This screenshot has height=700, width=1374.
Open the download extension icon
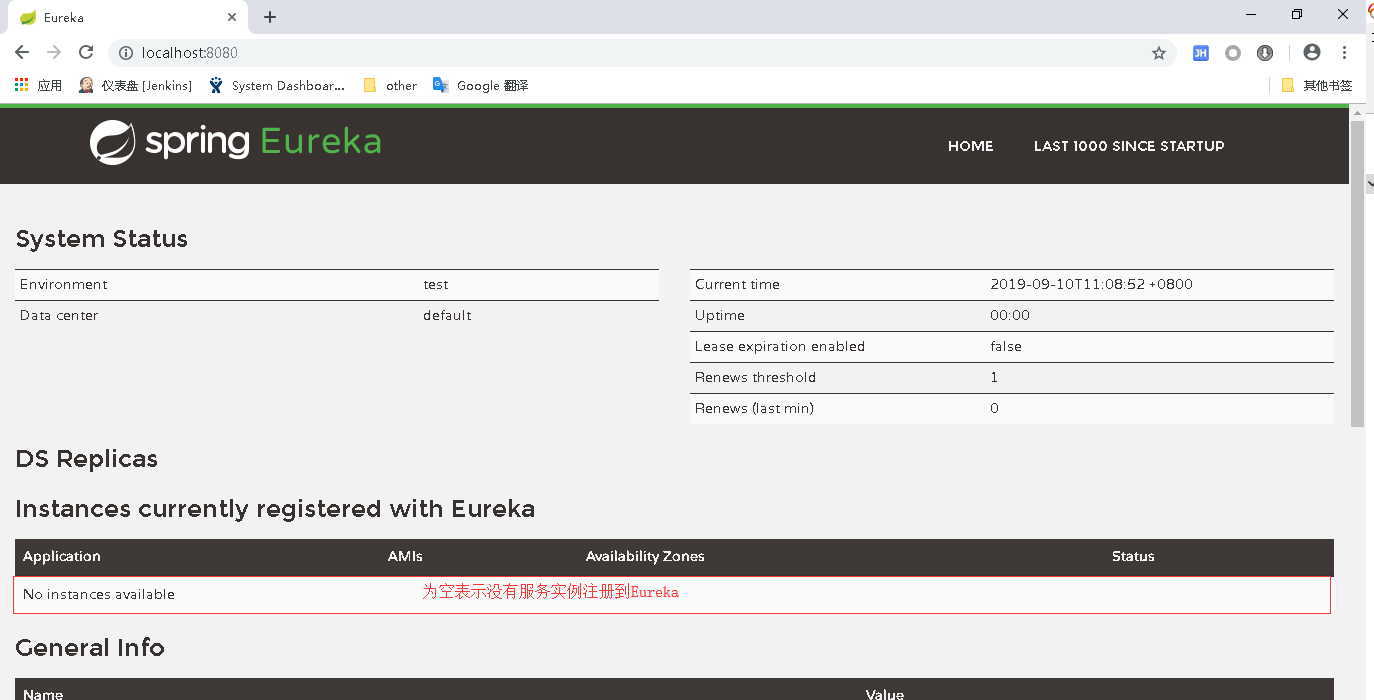[1265, 53]
